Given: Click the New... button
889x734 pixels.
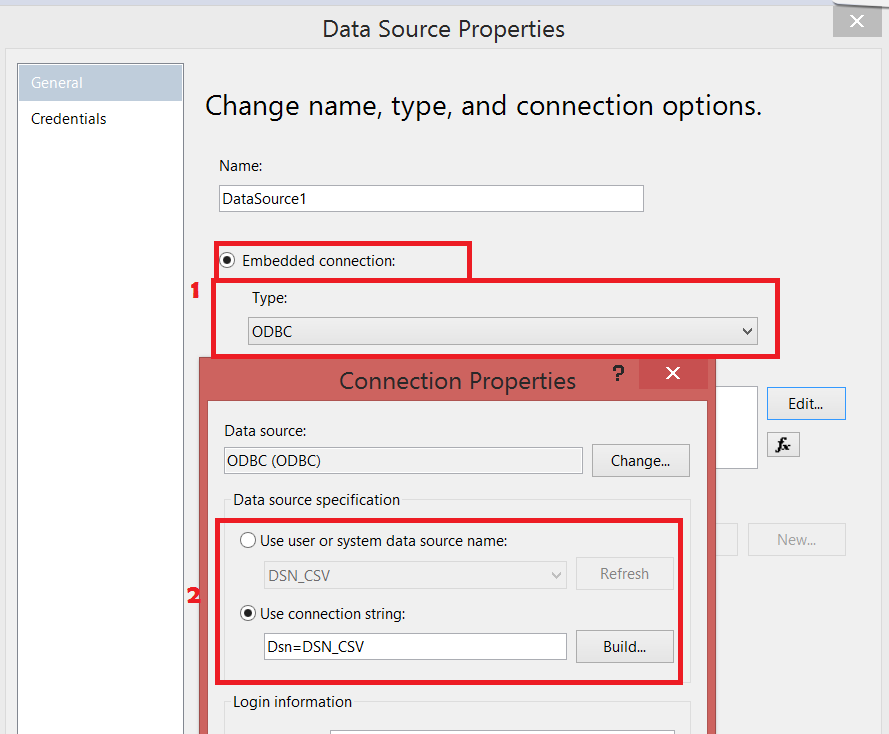Looking at the screenshot, I should [x=796, y=540].
